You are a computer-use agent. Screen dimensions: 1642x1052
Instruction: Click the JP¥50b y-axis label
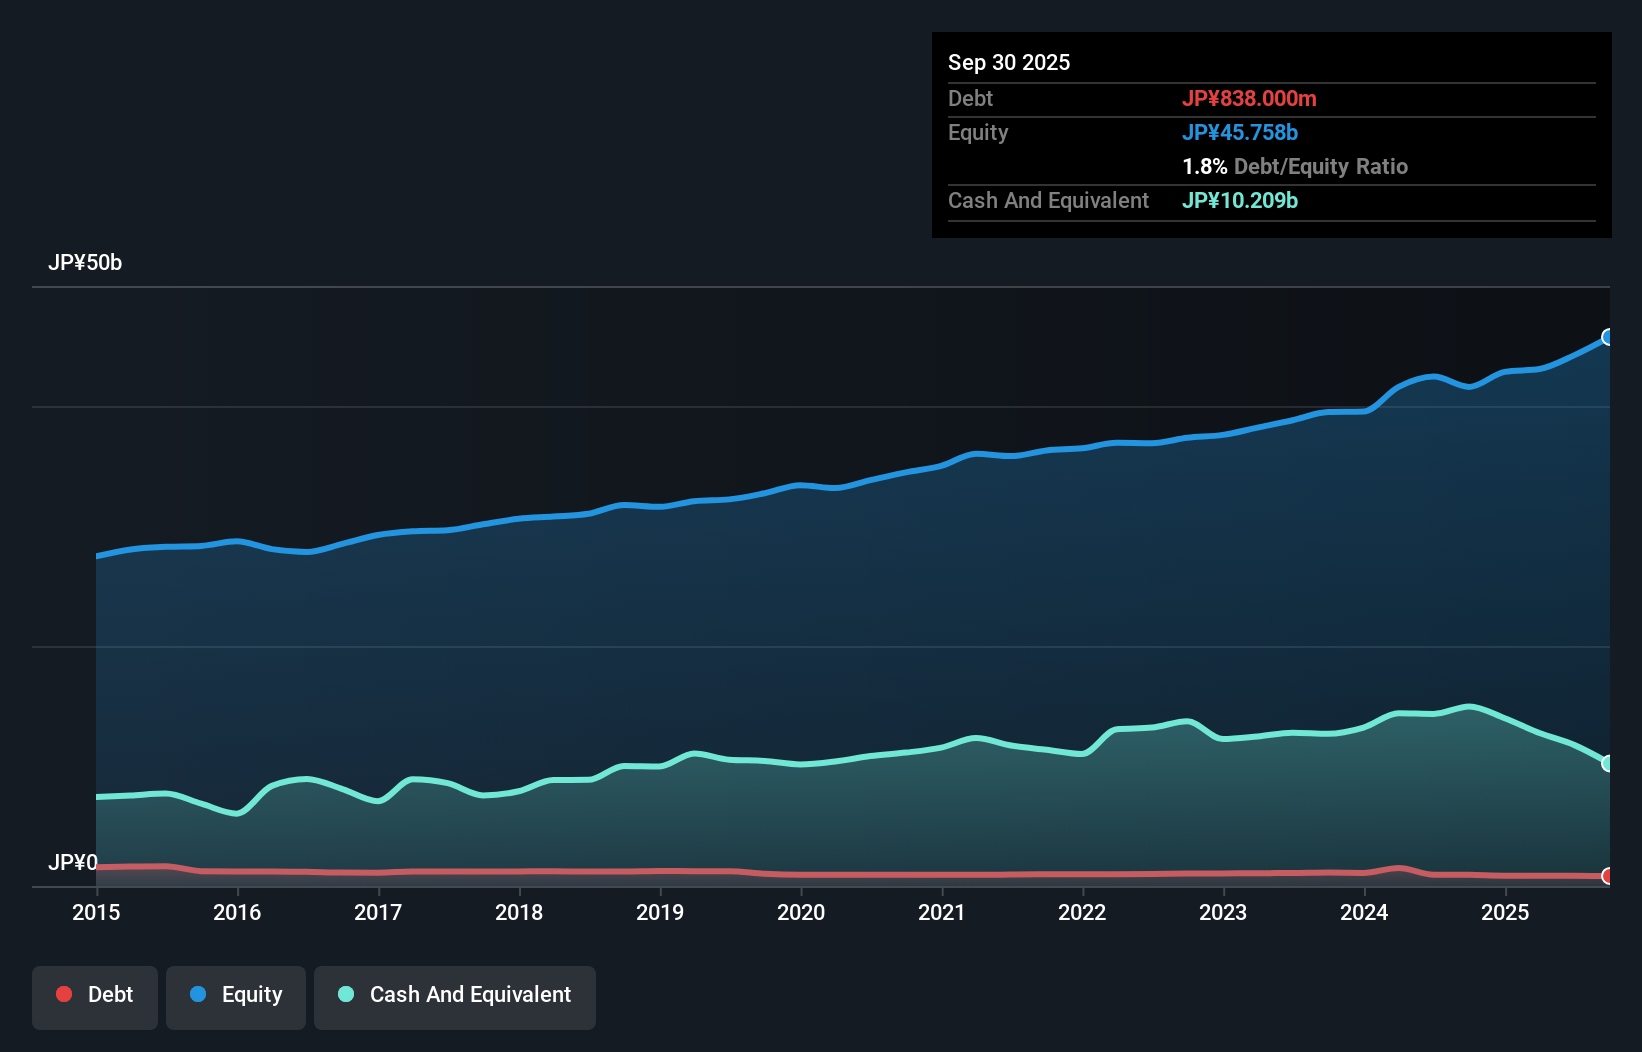[85, 263]
